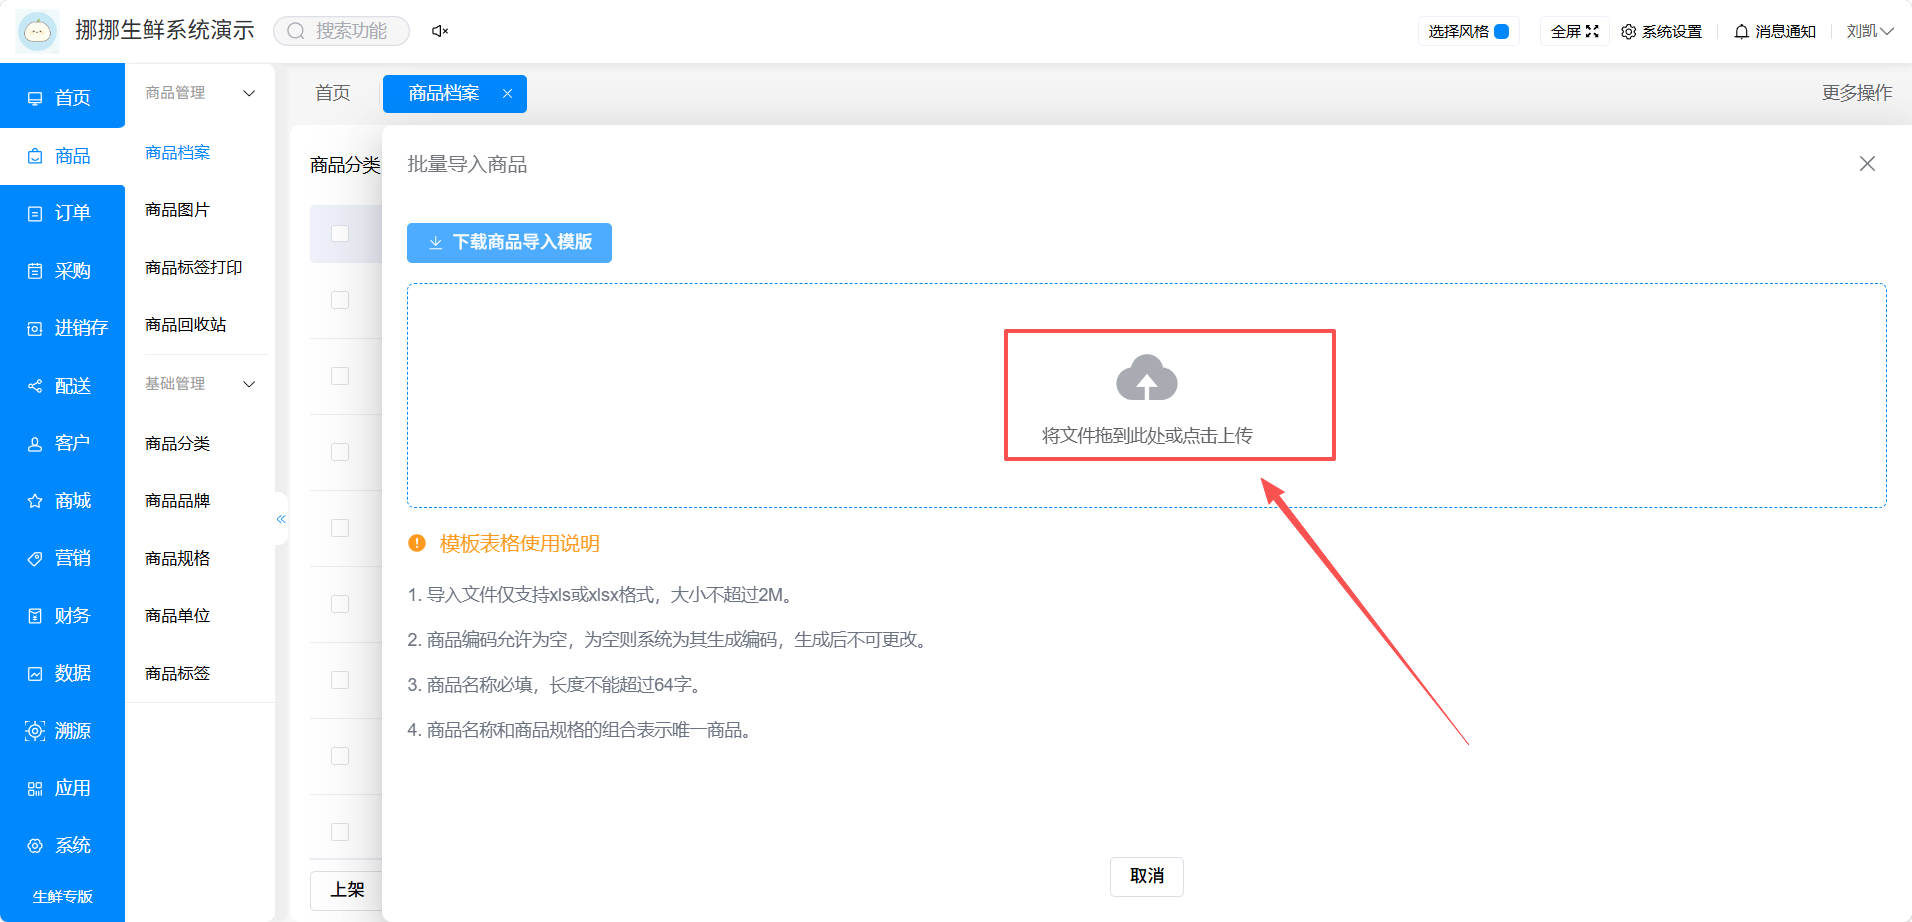
Task: Toggle fullscreen with 全屏 button
Action: click(x=1575, y=32)
